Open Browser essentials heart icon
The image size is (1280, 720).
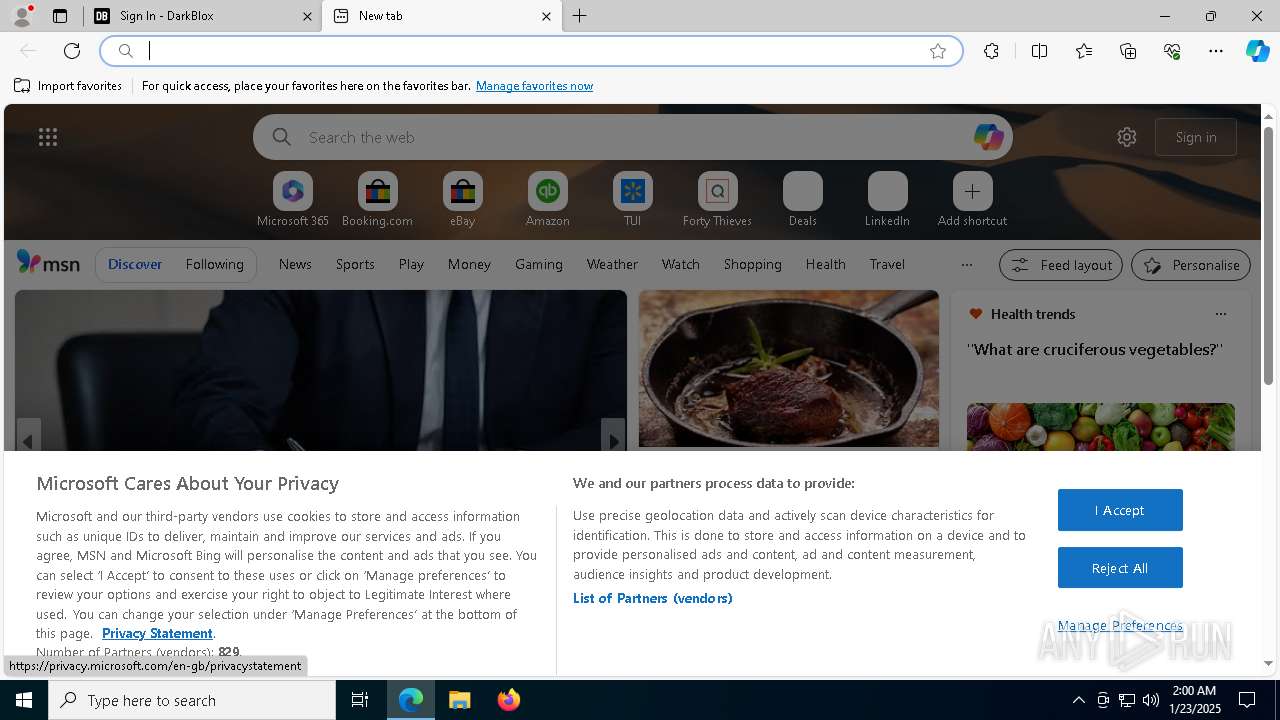pyautogui.click(x=1172, y=51)
